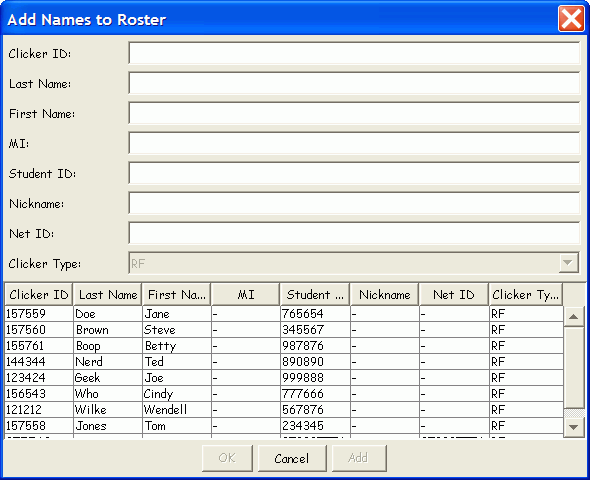Click into the First Name field
Screen dimensions: 590x480
coord(354,114)
